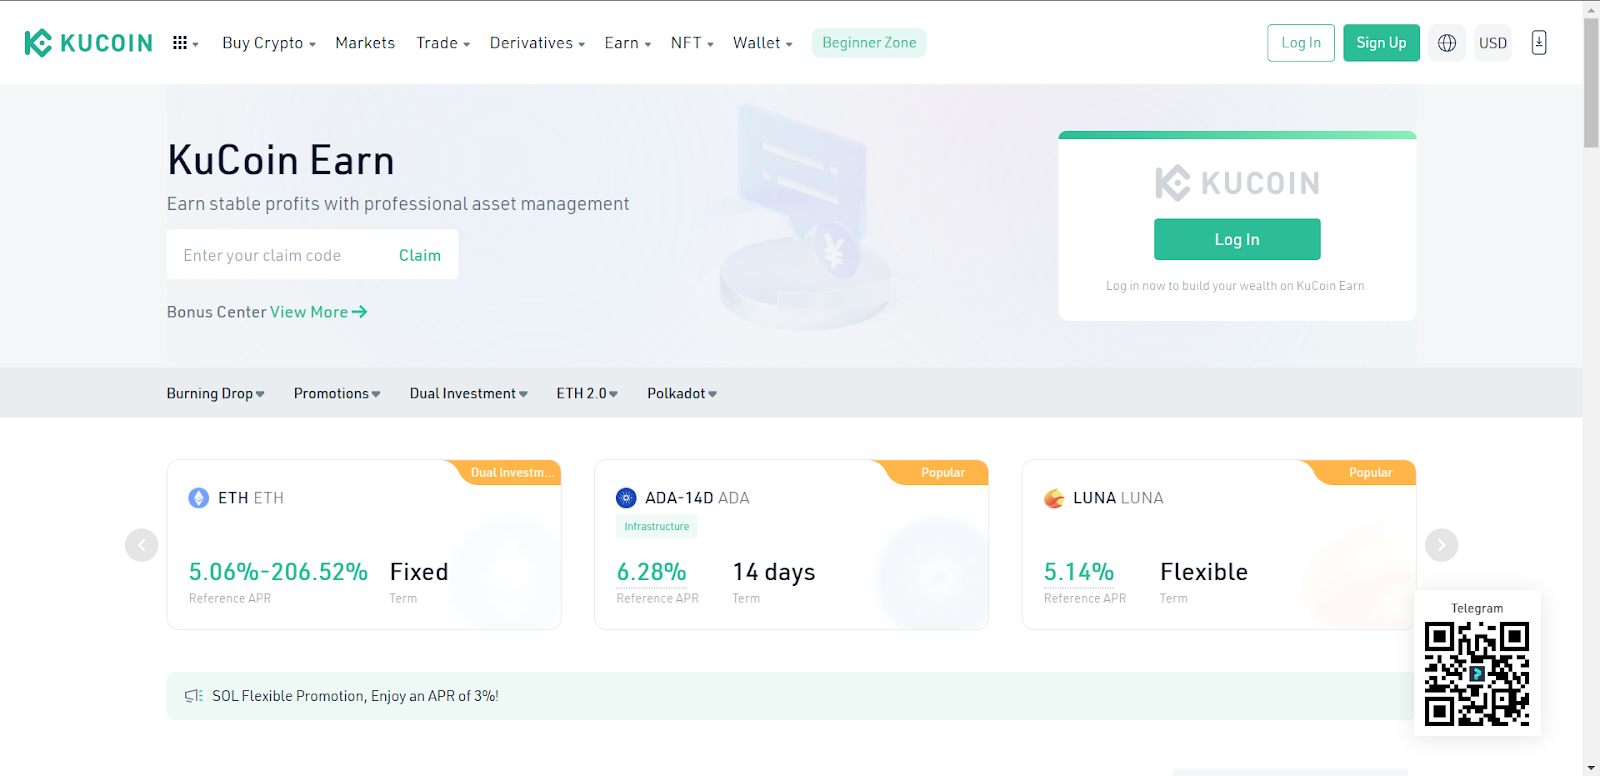
Task: Click the 'Flexible' term on LUNA card
Action: (x=1204, y=572)
